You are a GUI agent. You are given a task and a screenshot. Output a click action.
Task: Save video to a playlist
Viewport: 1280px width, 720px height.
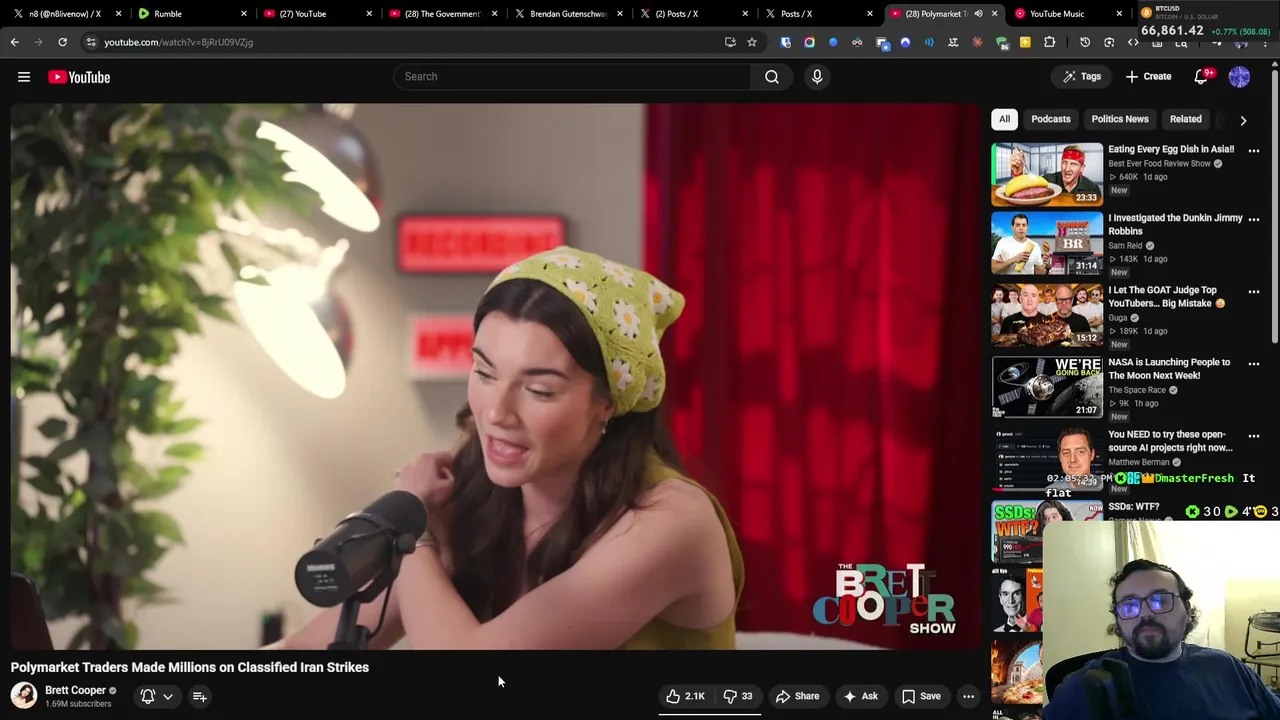click(x=921, y=696)
